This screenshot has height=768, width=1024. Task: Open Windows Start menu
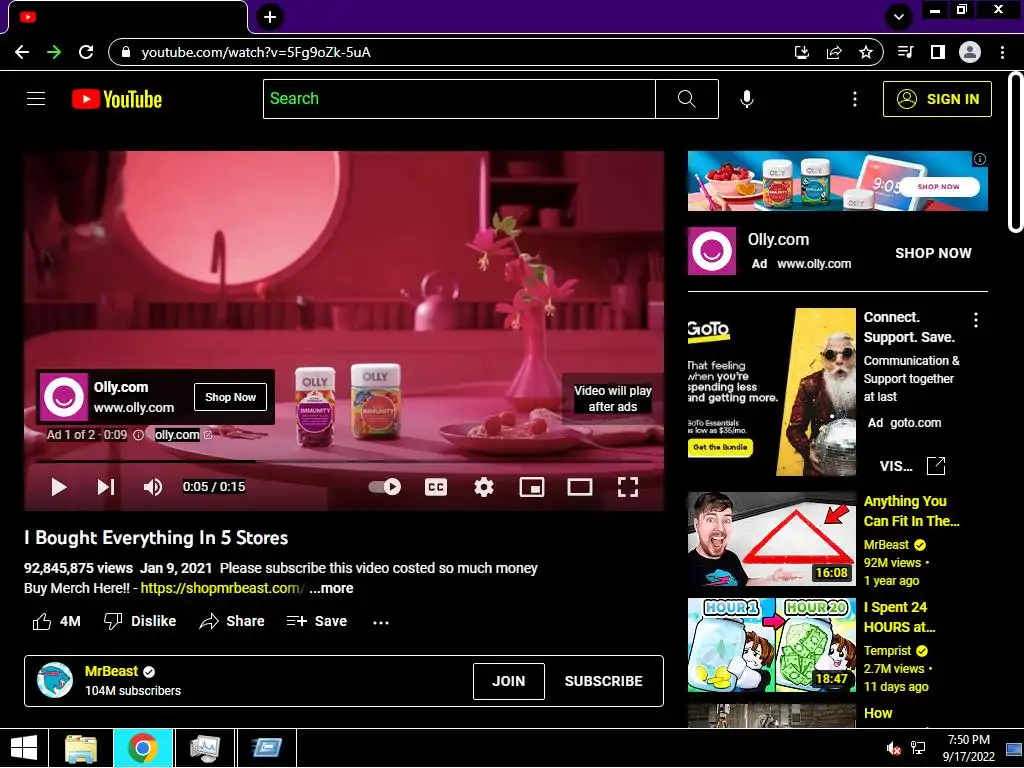pos(24,748)
